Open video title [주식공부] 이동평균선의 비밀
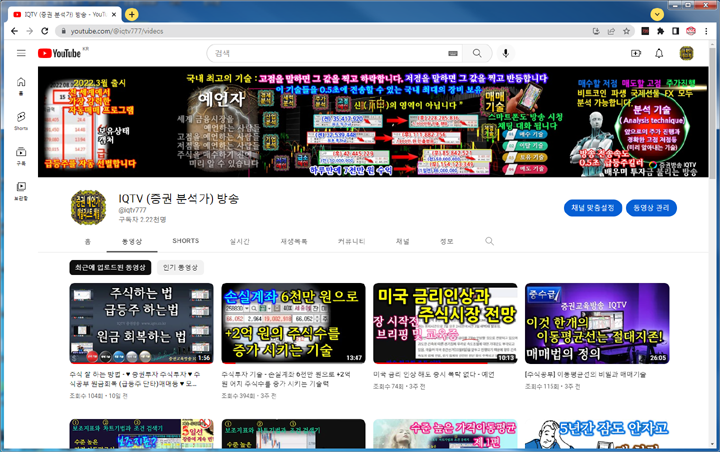 pos(585,375)
